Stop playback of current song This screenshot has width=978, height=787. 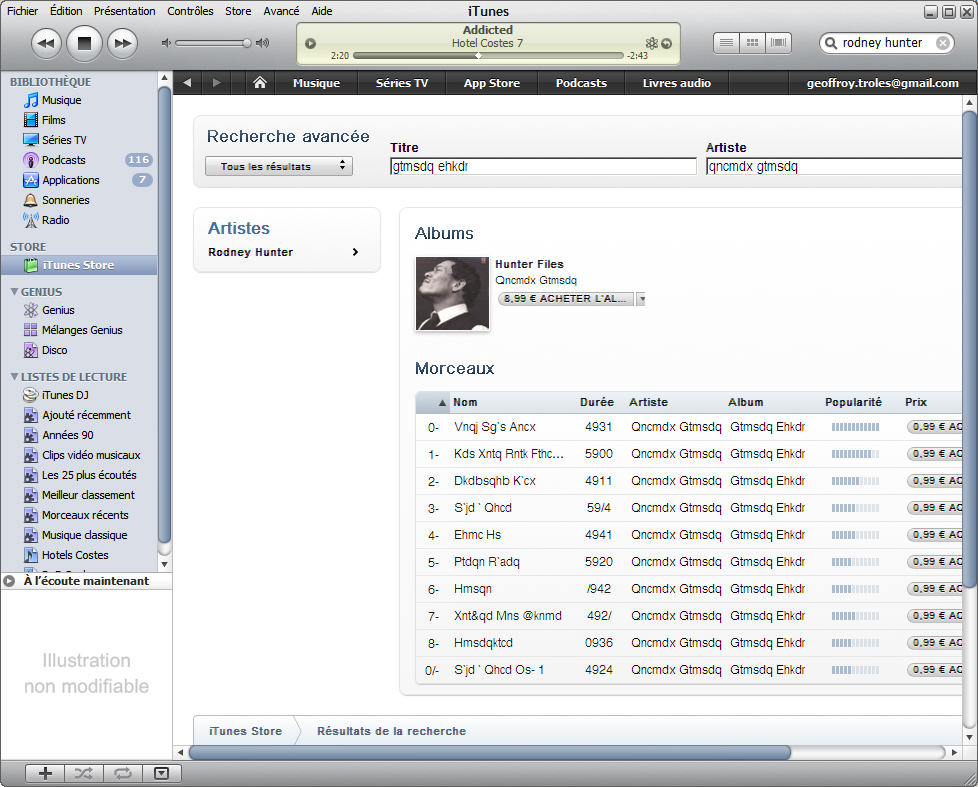coord(84,42)
